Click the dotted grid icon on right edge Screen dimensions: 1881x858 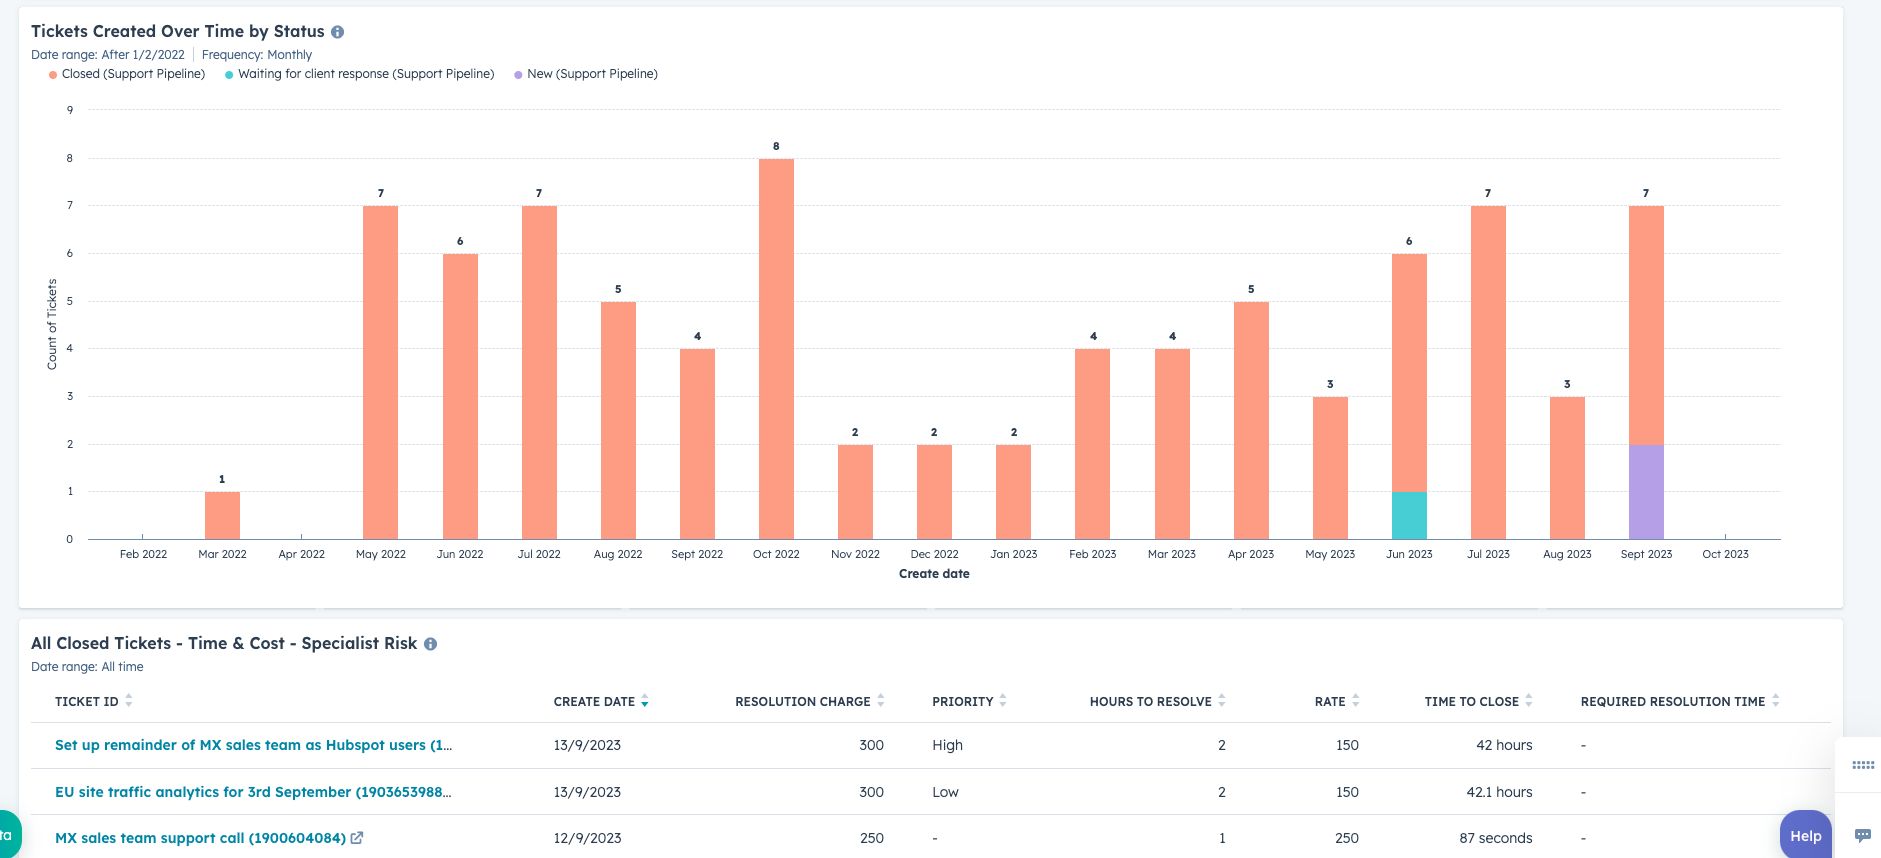click(1863, 765)
